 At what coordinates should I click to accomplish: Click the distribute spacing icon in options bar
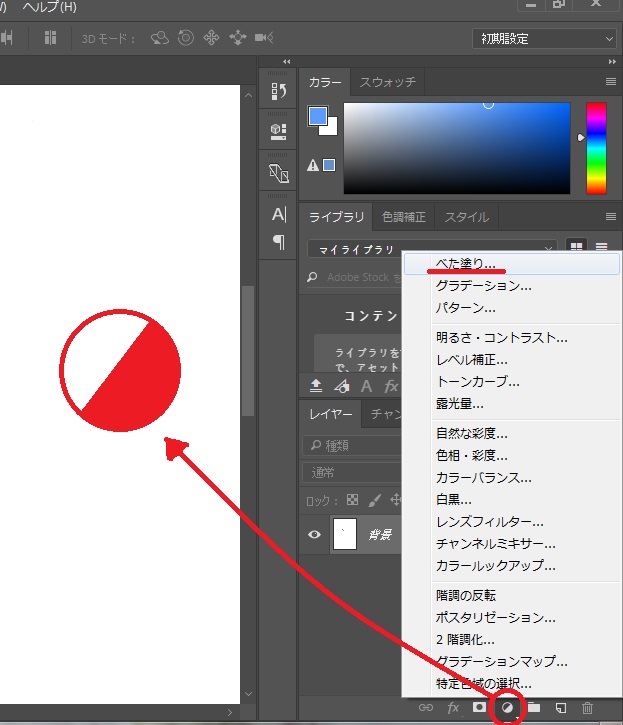coord(50,38)
